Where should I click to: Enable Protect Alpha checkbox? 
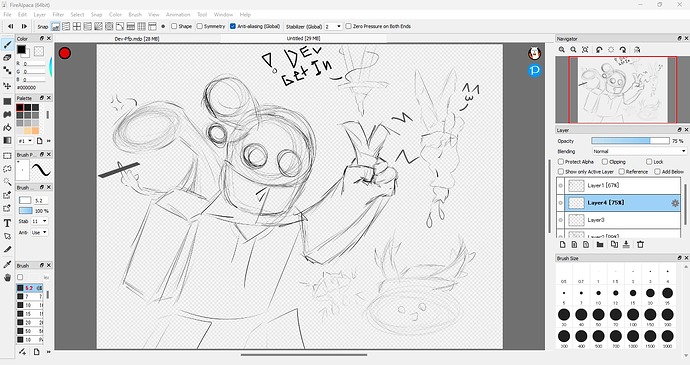[561, 162]
